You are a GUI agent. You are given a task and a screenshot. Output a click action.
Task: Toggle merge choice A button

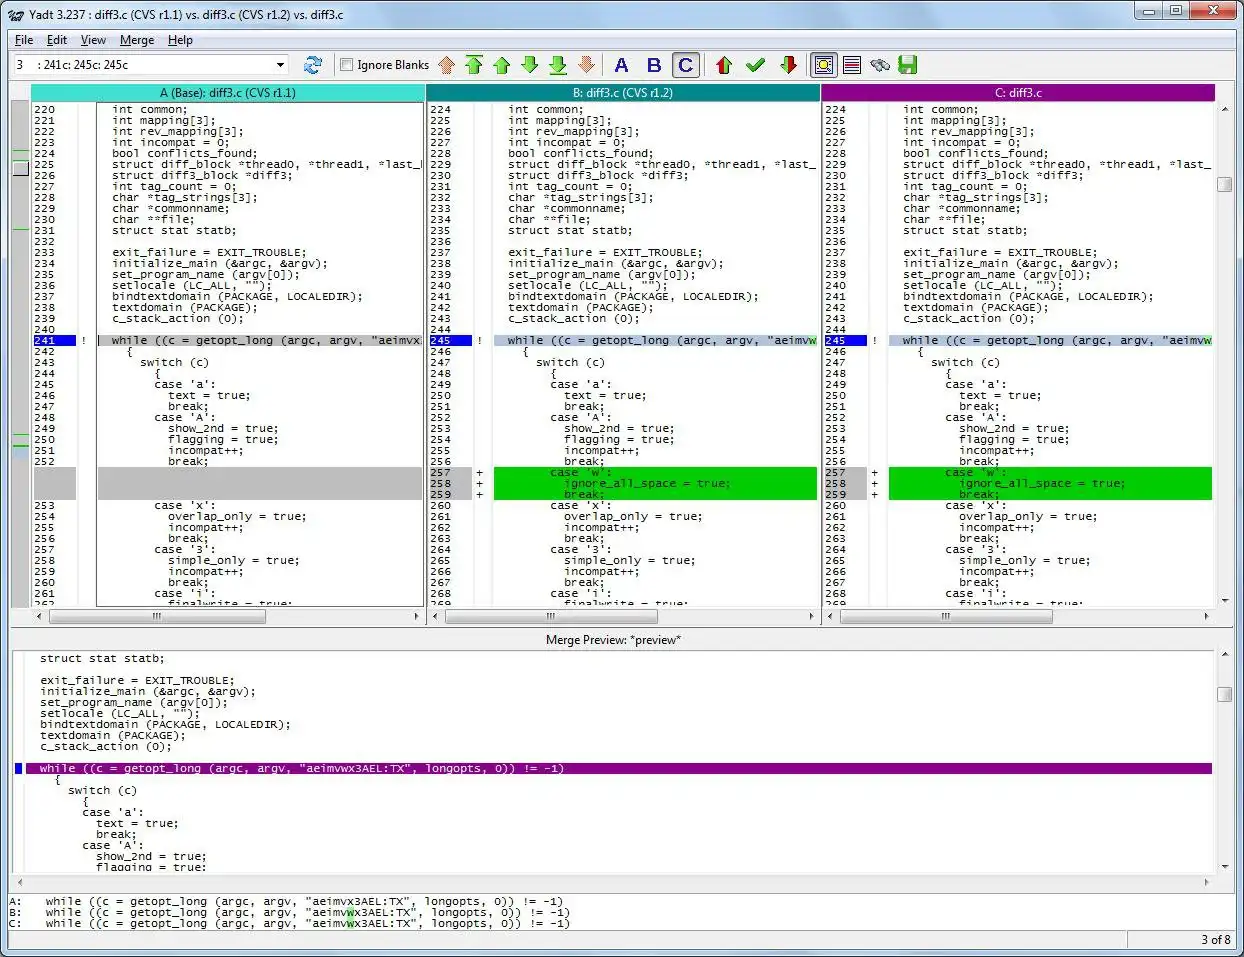pyautogui.click(x=621, y=65)
